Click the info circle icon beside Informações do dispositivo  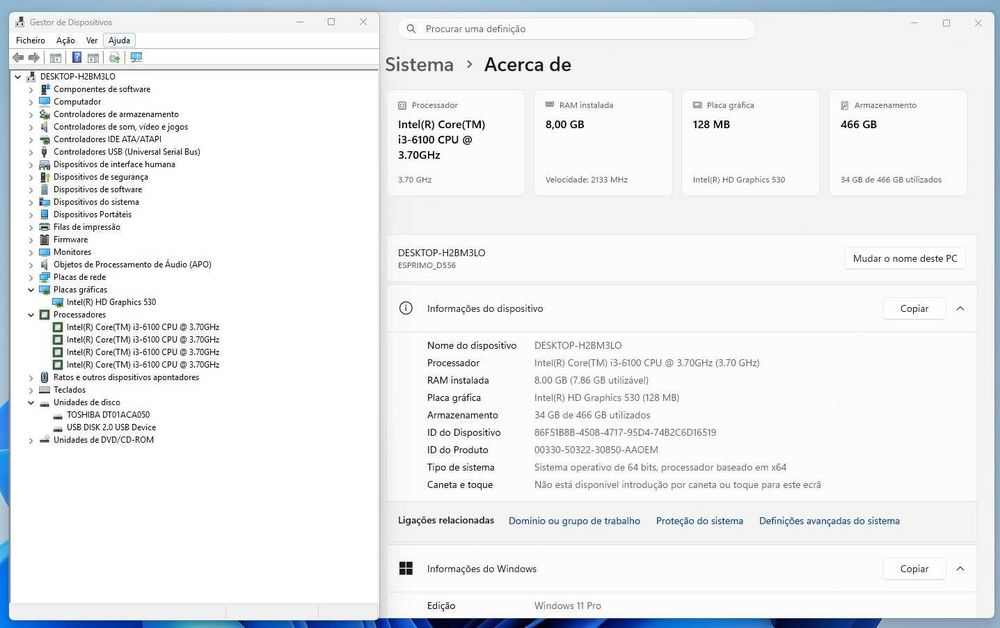(406, 309)
